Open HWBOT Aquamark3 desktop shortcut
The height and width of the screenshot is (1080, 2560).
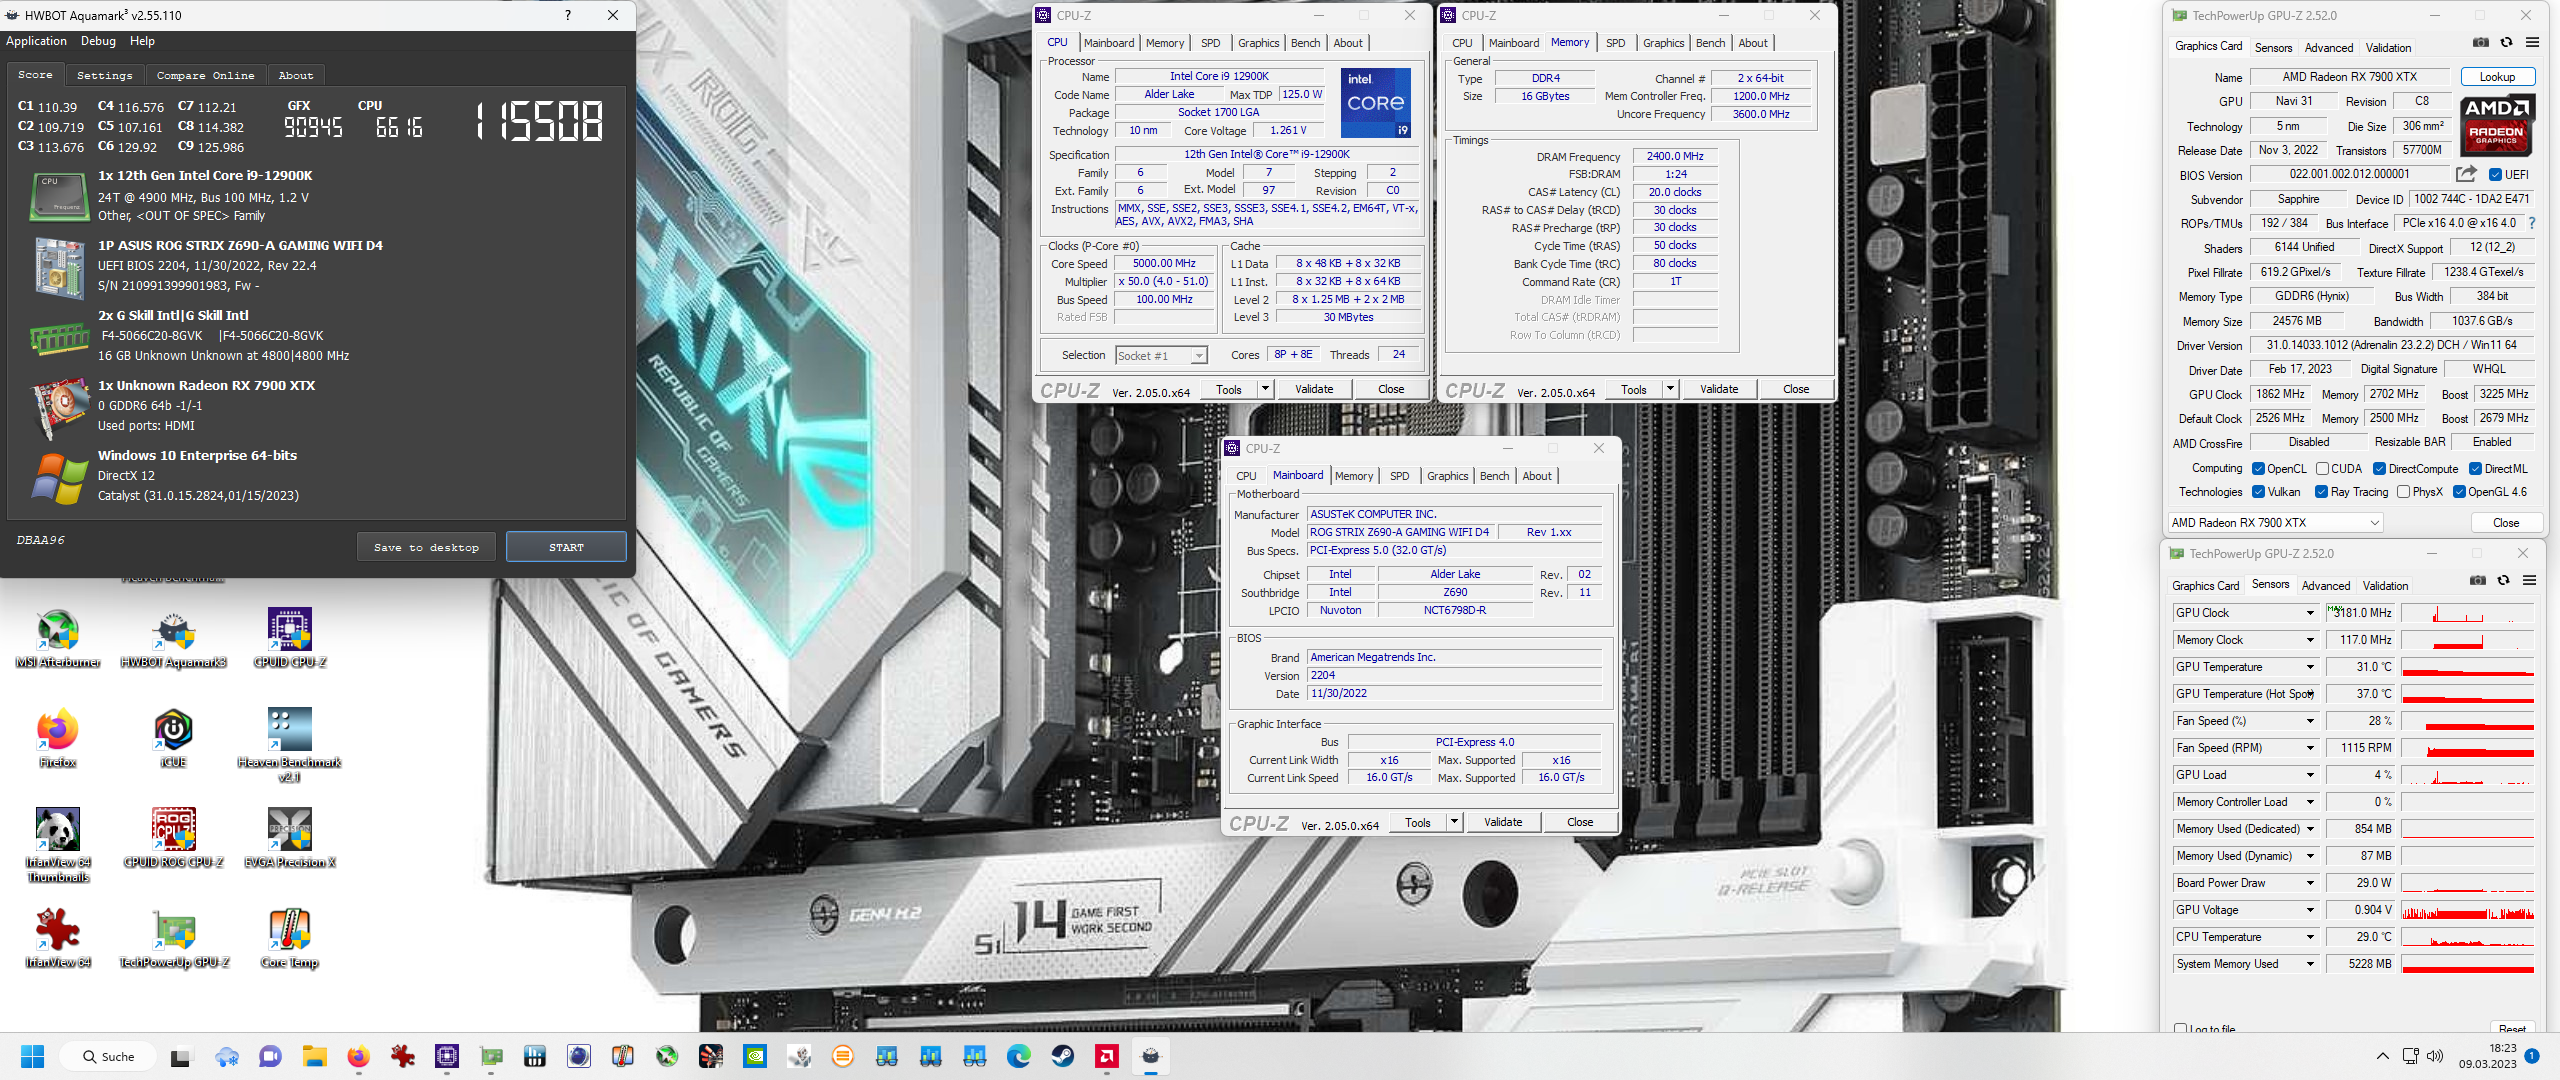pyautogui.click(x=173, y=639)
